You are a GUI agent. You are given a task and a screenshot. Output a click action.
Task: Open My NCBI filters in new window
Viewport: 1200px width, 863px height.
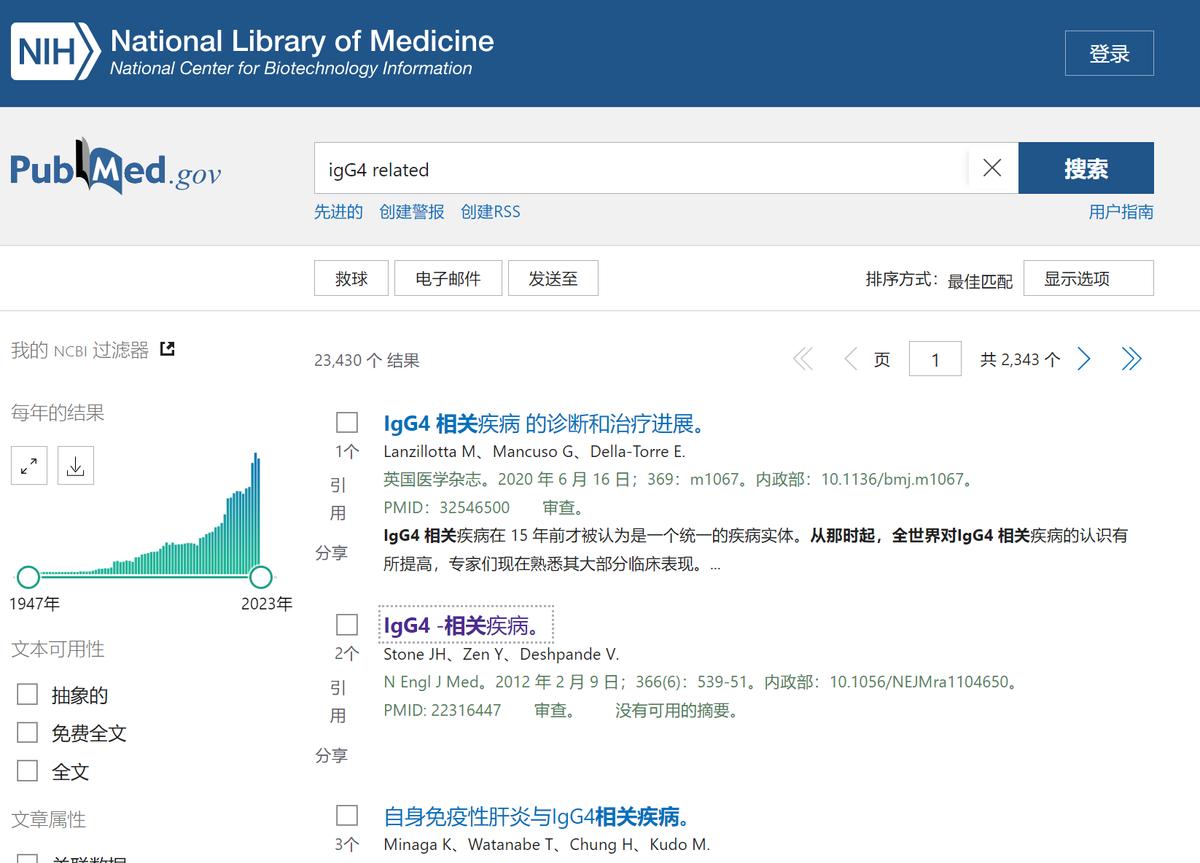point(166,346)
